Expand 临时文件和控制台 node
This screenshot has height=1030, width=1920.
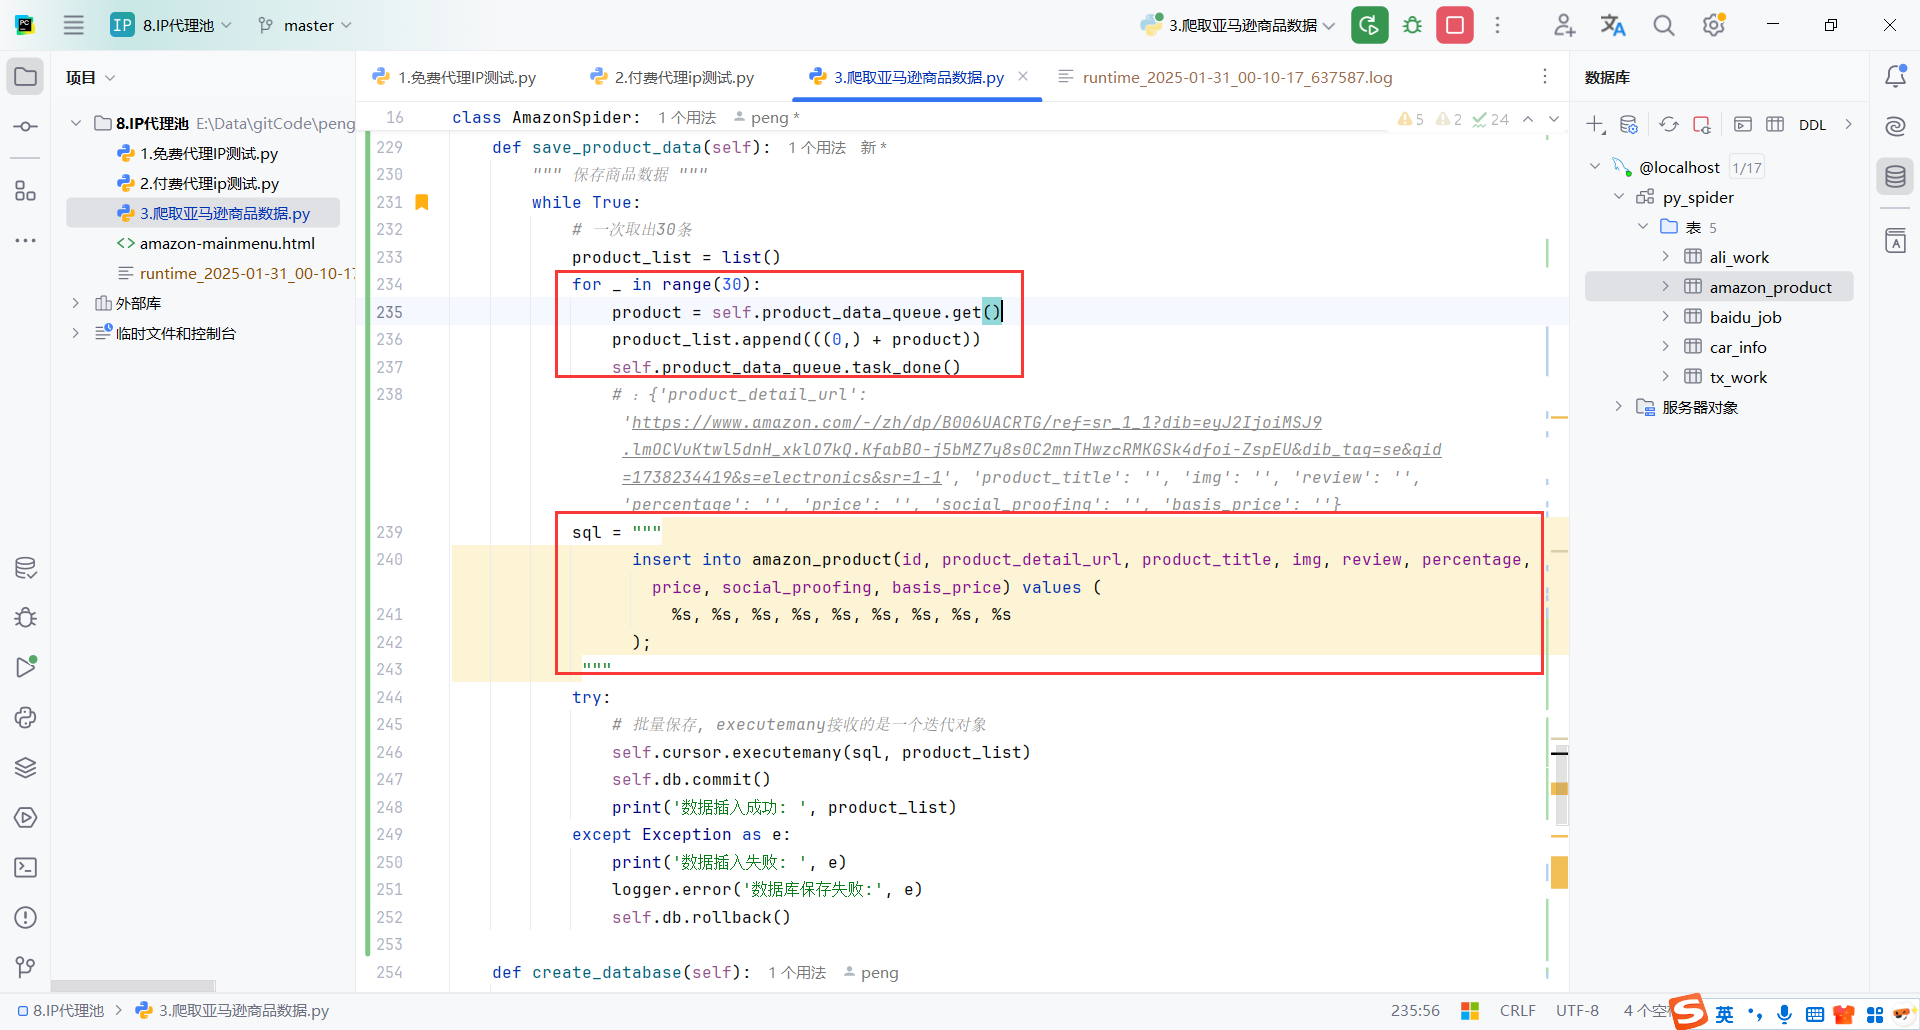76,333
